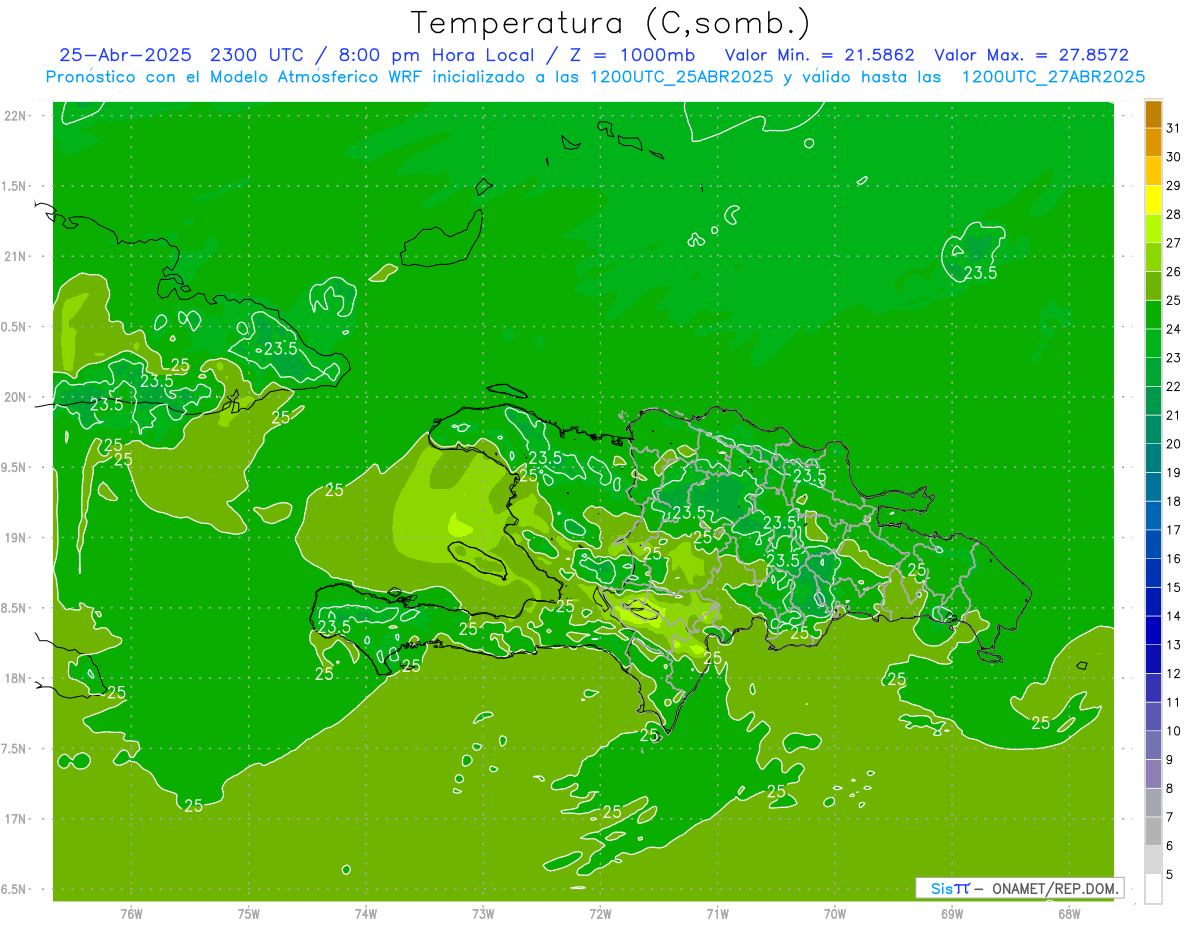Click the "75W" longitude axis label
This screenshot has height=927, width=1200.
click(x=248, y=914)
